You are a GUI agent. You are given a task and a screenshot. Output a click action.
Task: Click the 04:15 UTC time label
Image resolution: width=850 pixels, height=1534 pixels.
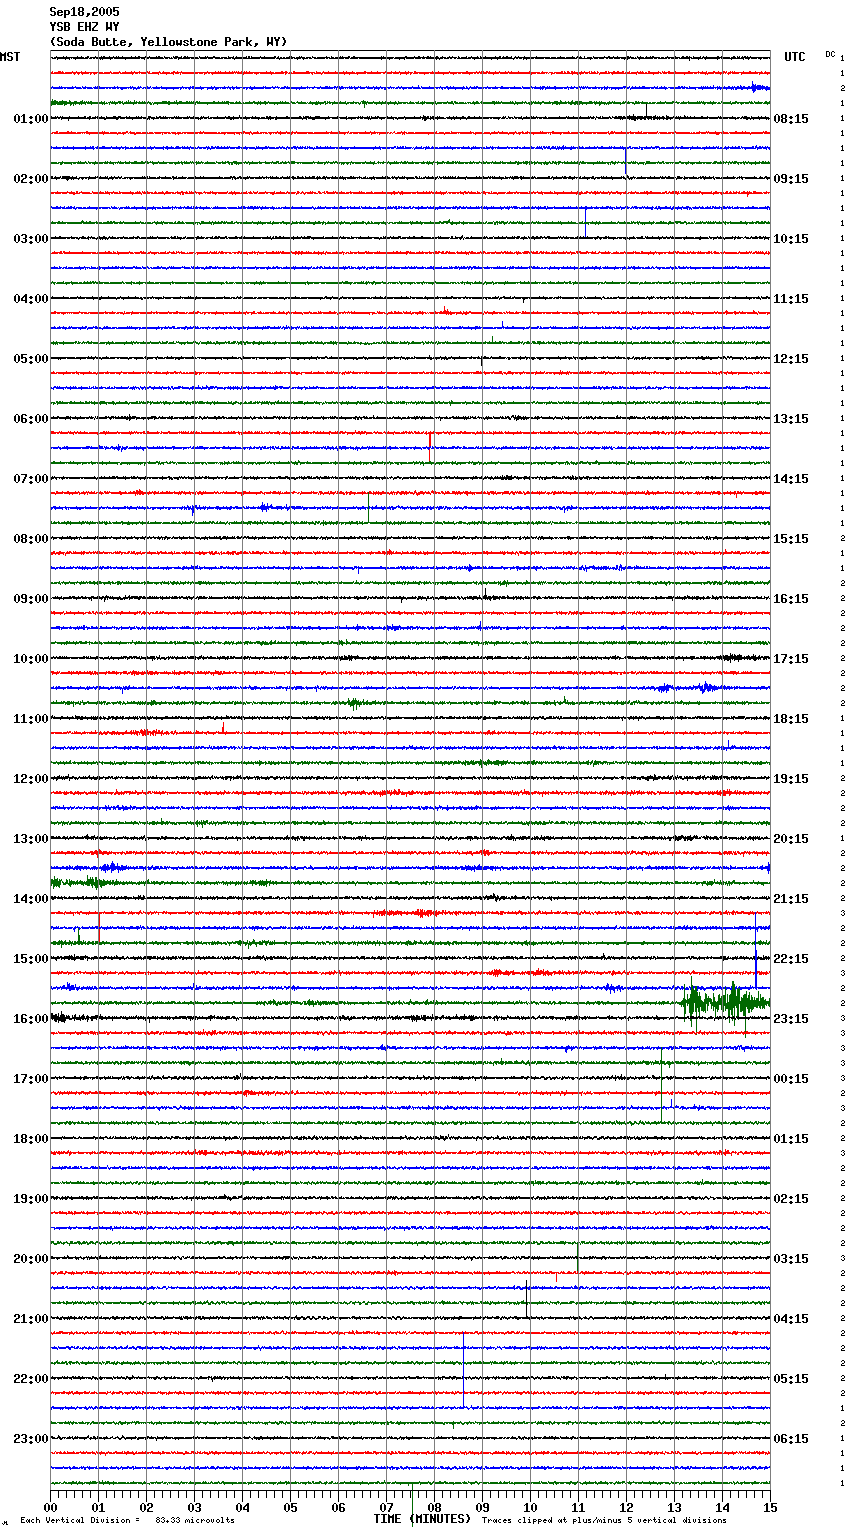(791, 1319)
